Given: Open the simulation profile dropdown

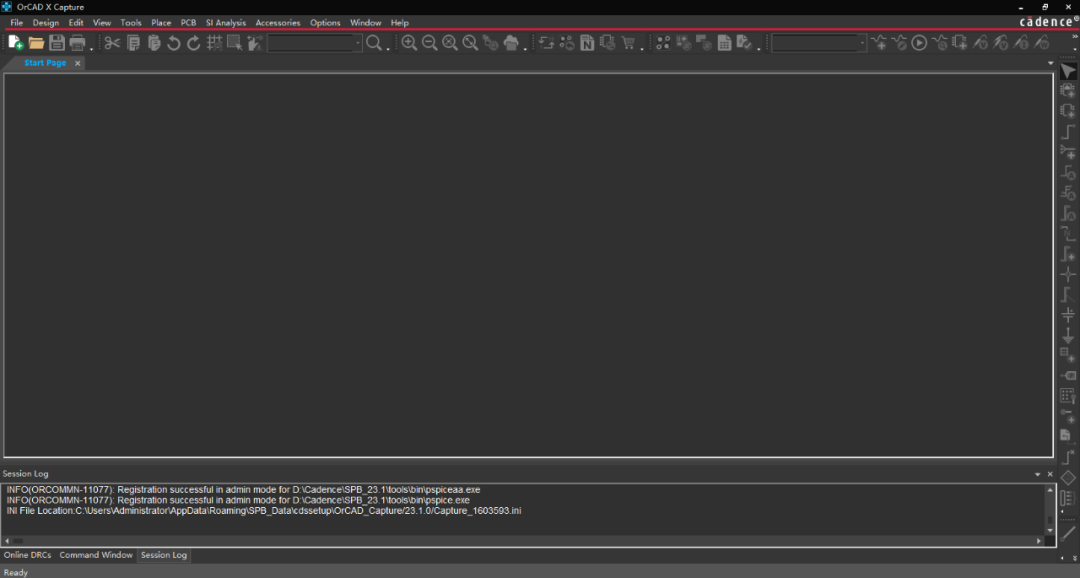Looking at the screenshot, I should click(862, 43).
